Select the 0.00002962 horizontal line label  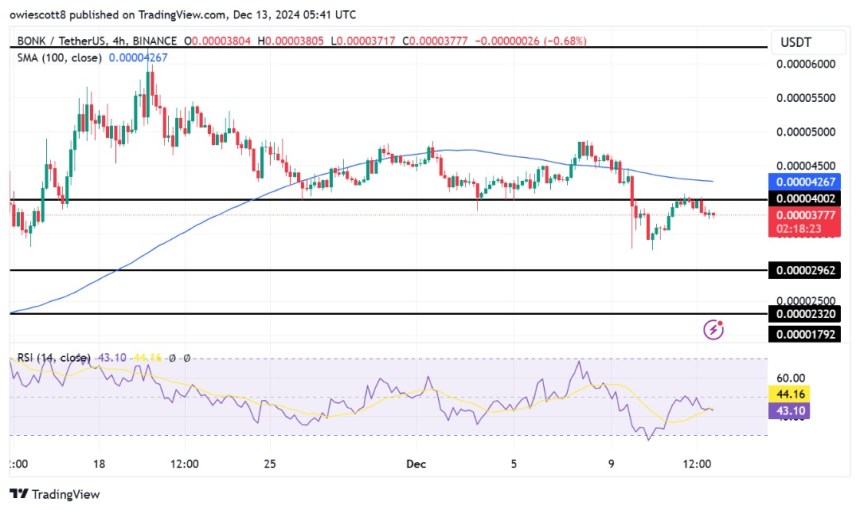(x=805, y=270)
